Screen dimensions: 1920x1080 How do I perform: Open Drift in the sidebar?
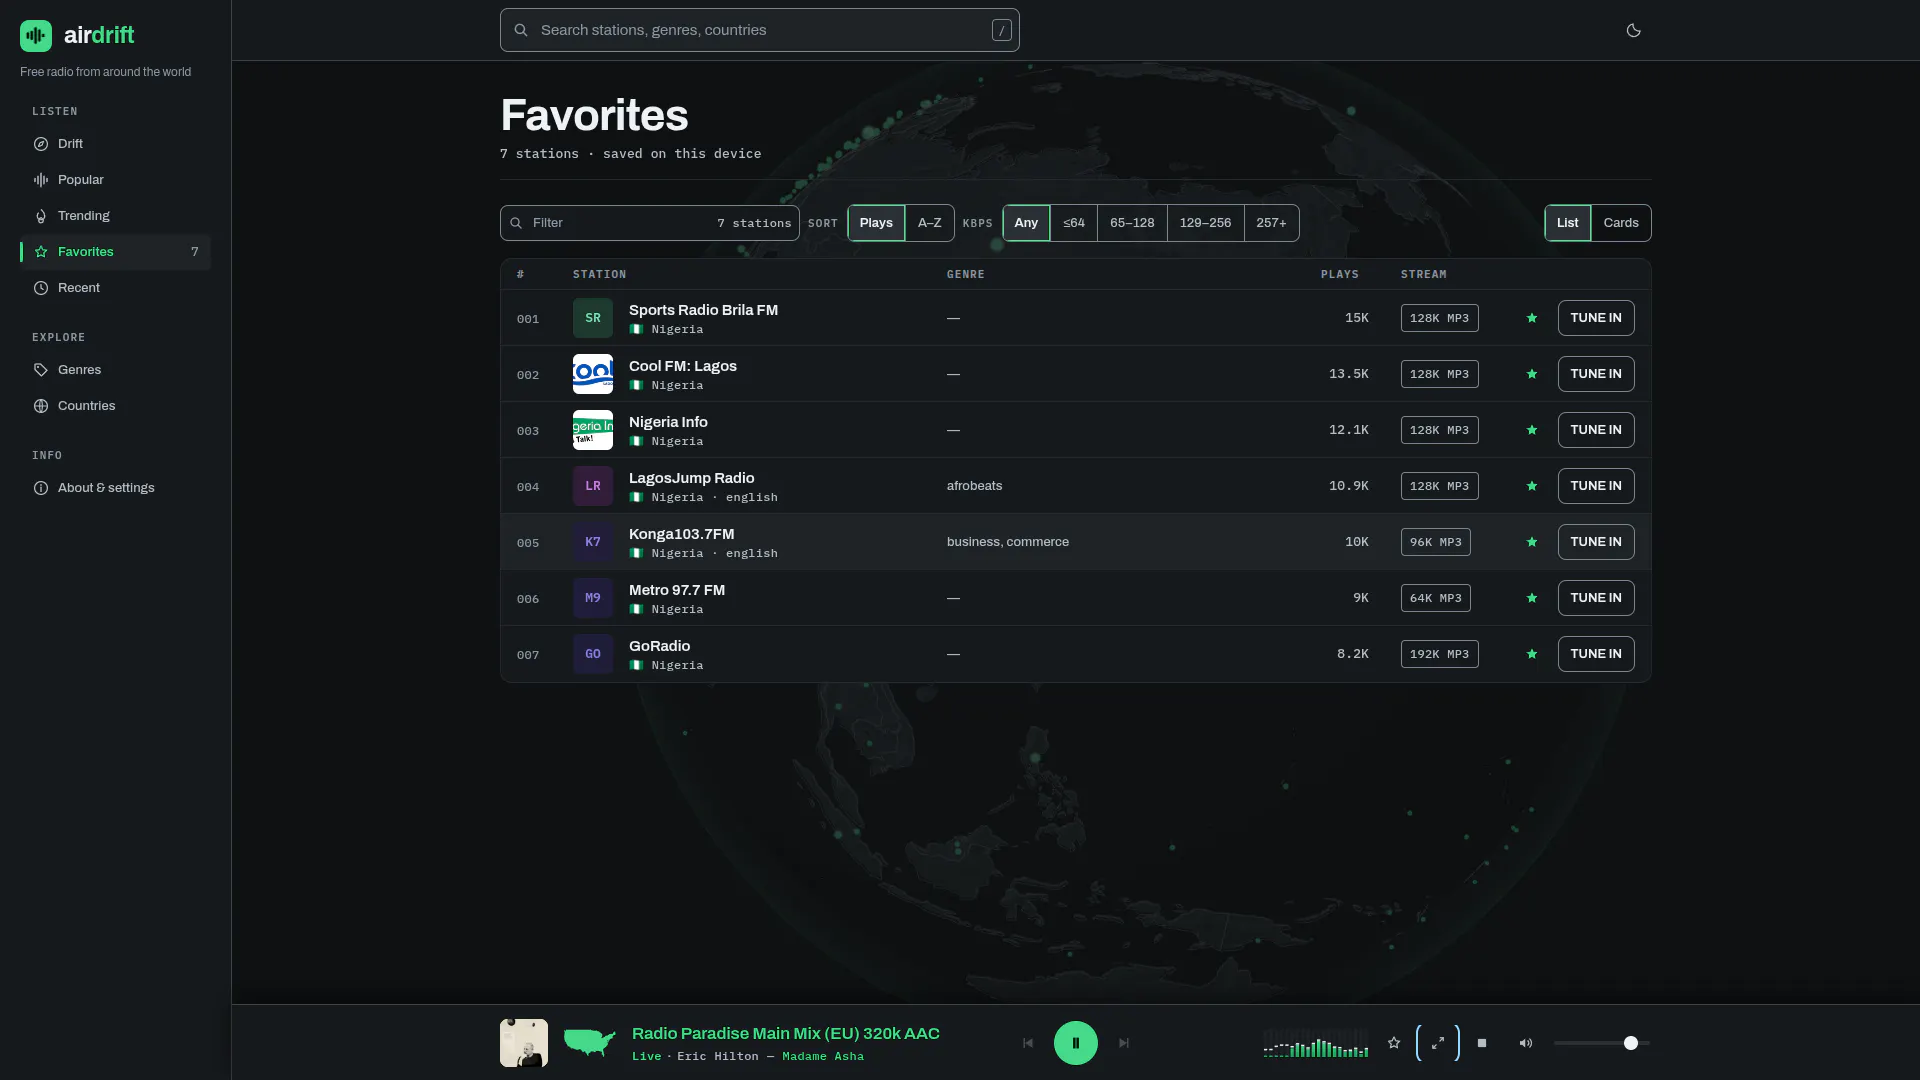tap(115, 144)
